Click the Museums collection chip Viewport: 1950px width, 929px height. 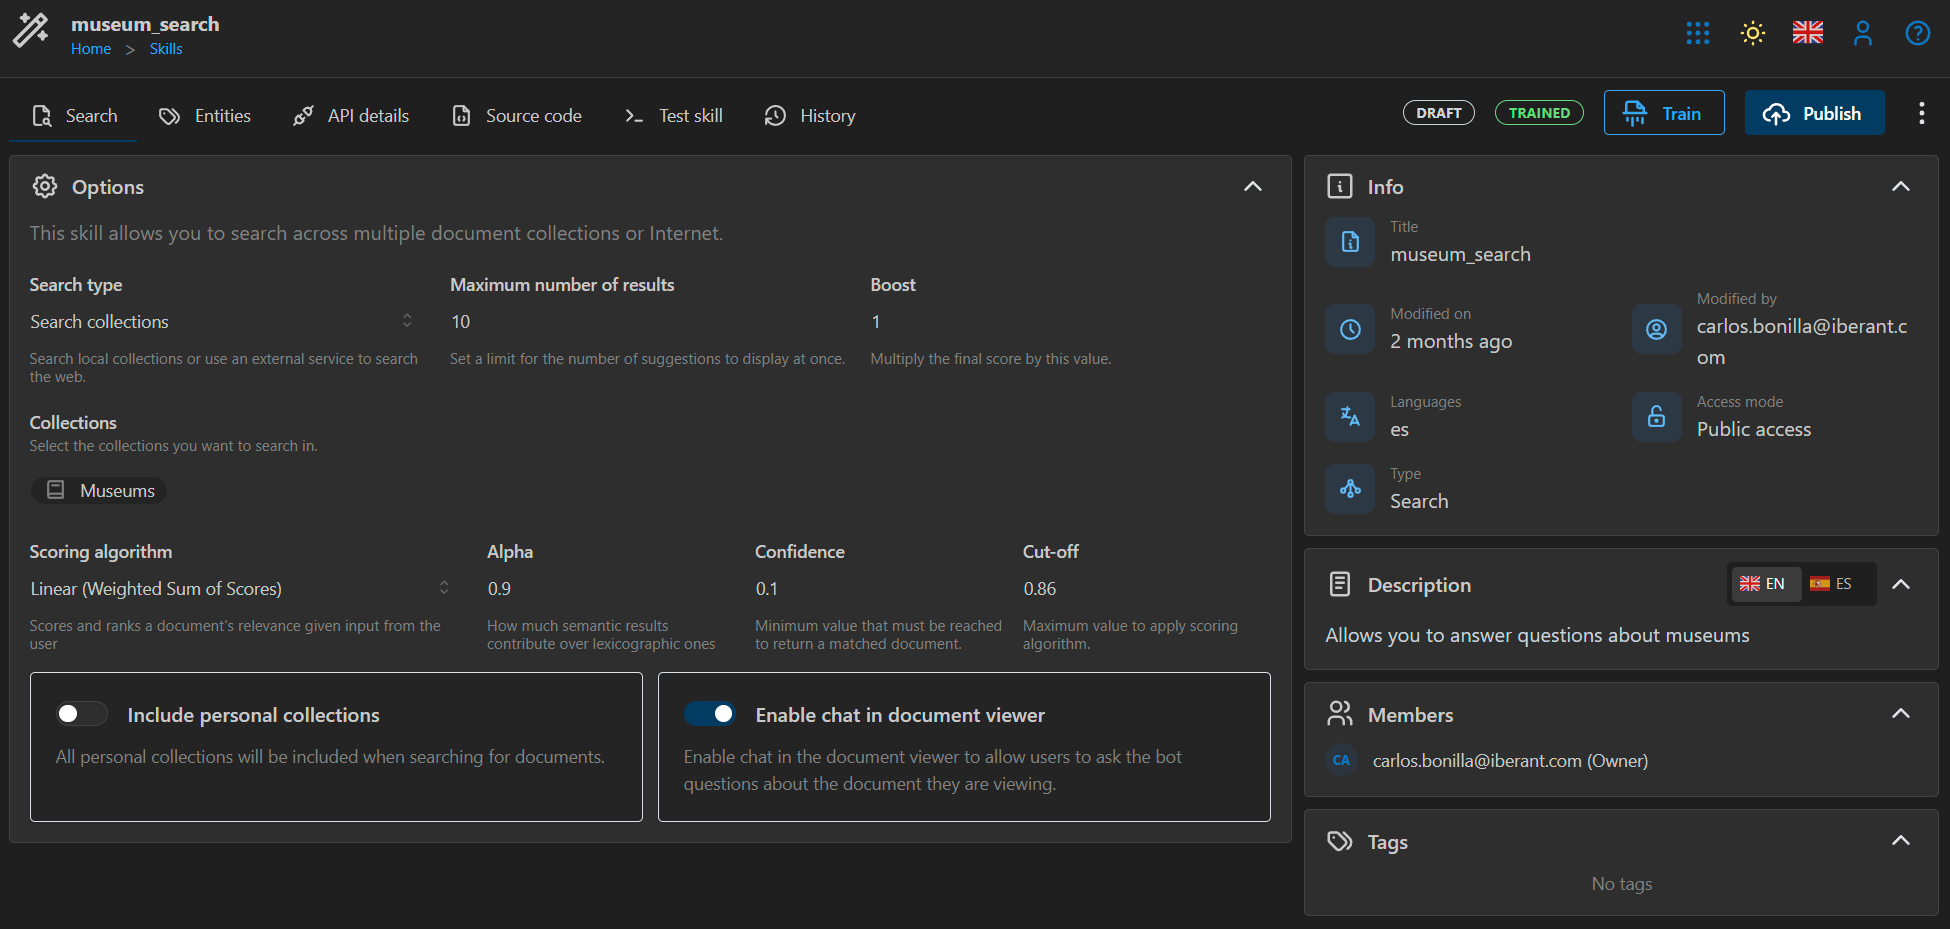tap(99, 490)
